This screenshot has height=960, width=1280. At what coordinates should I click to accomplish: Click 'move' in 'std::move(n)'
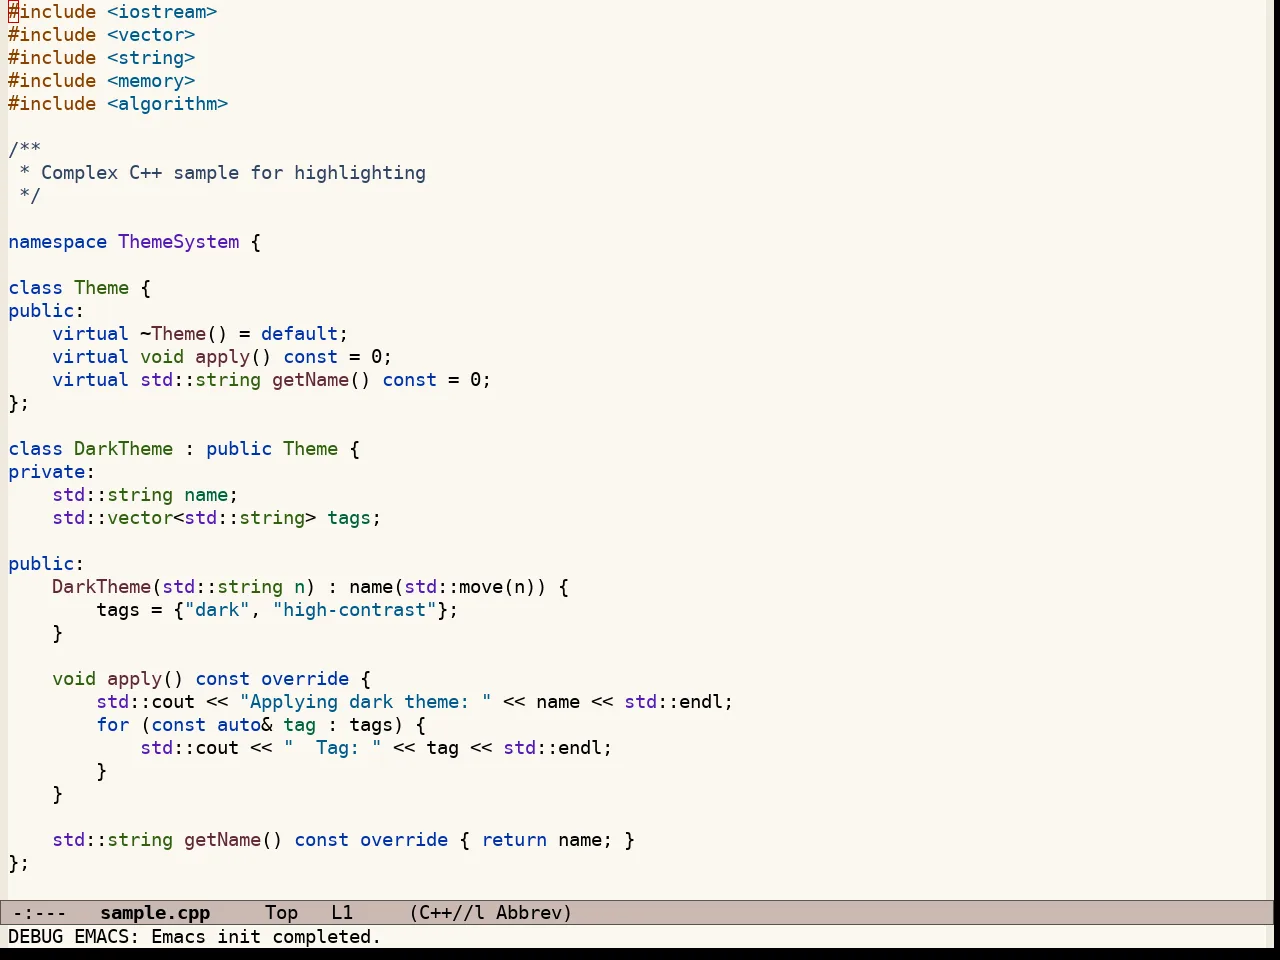[481, 587]
